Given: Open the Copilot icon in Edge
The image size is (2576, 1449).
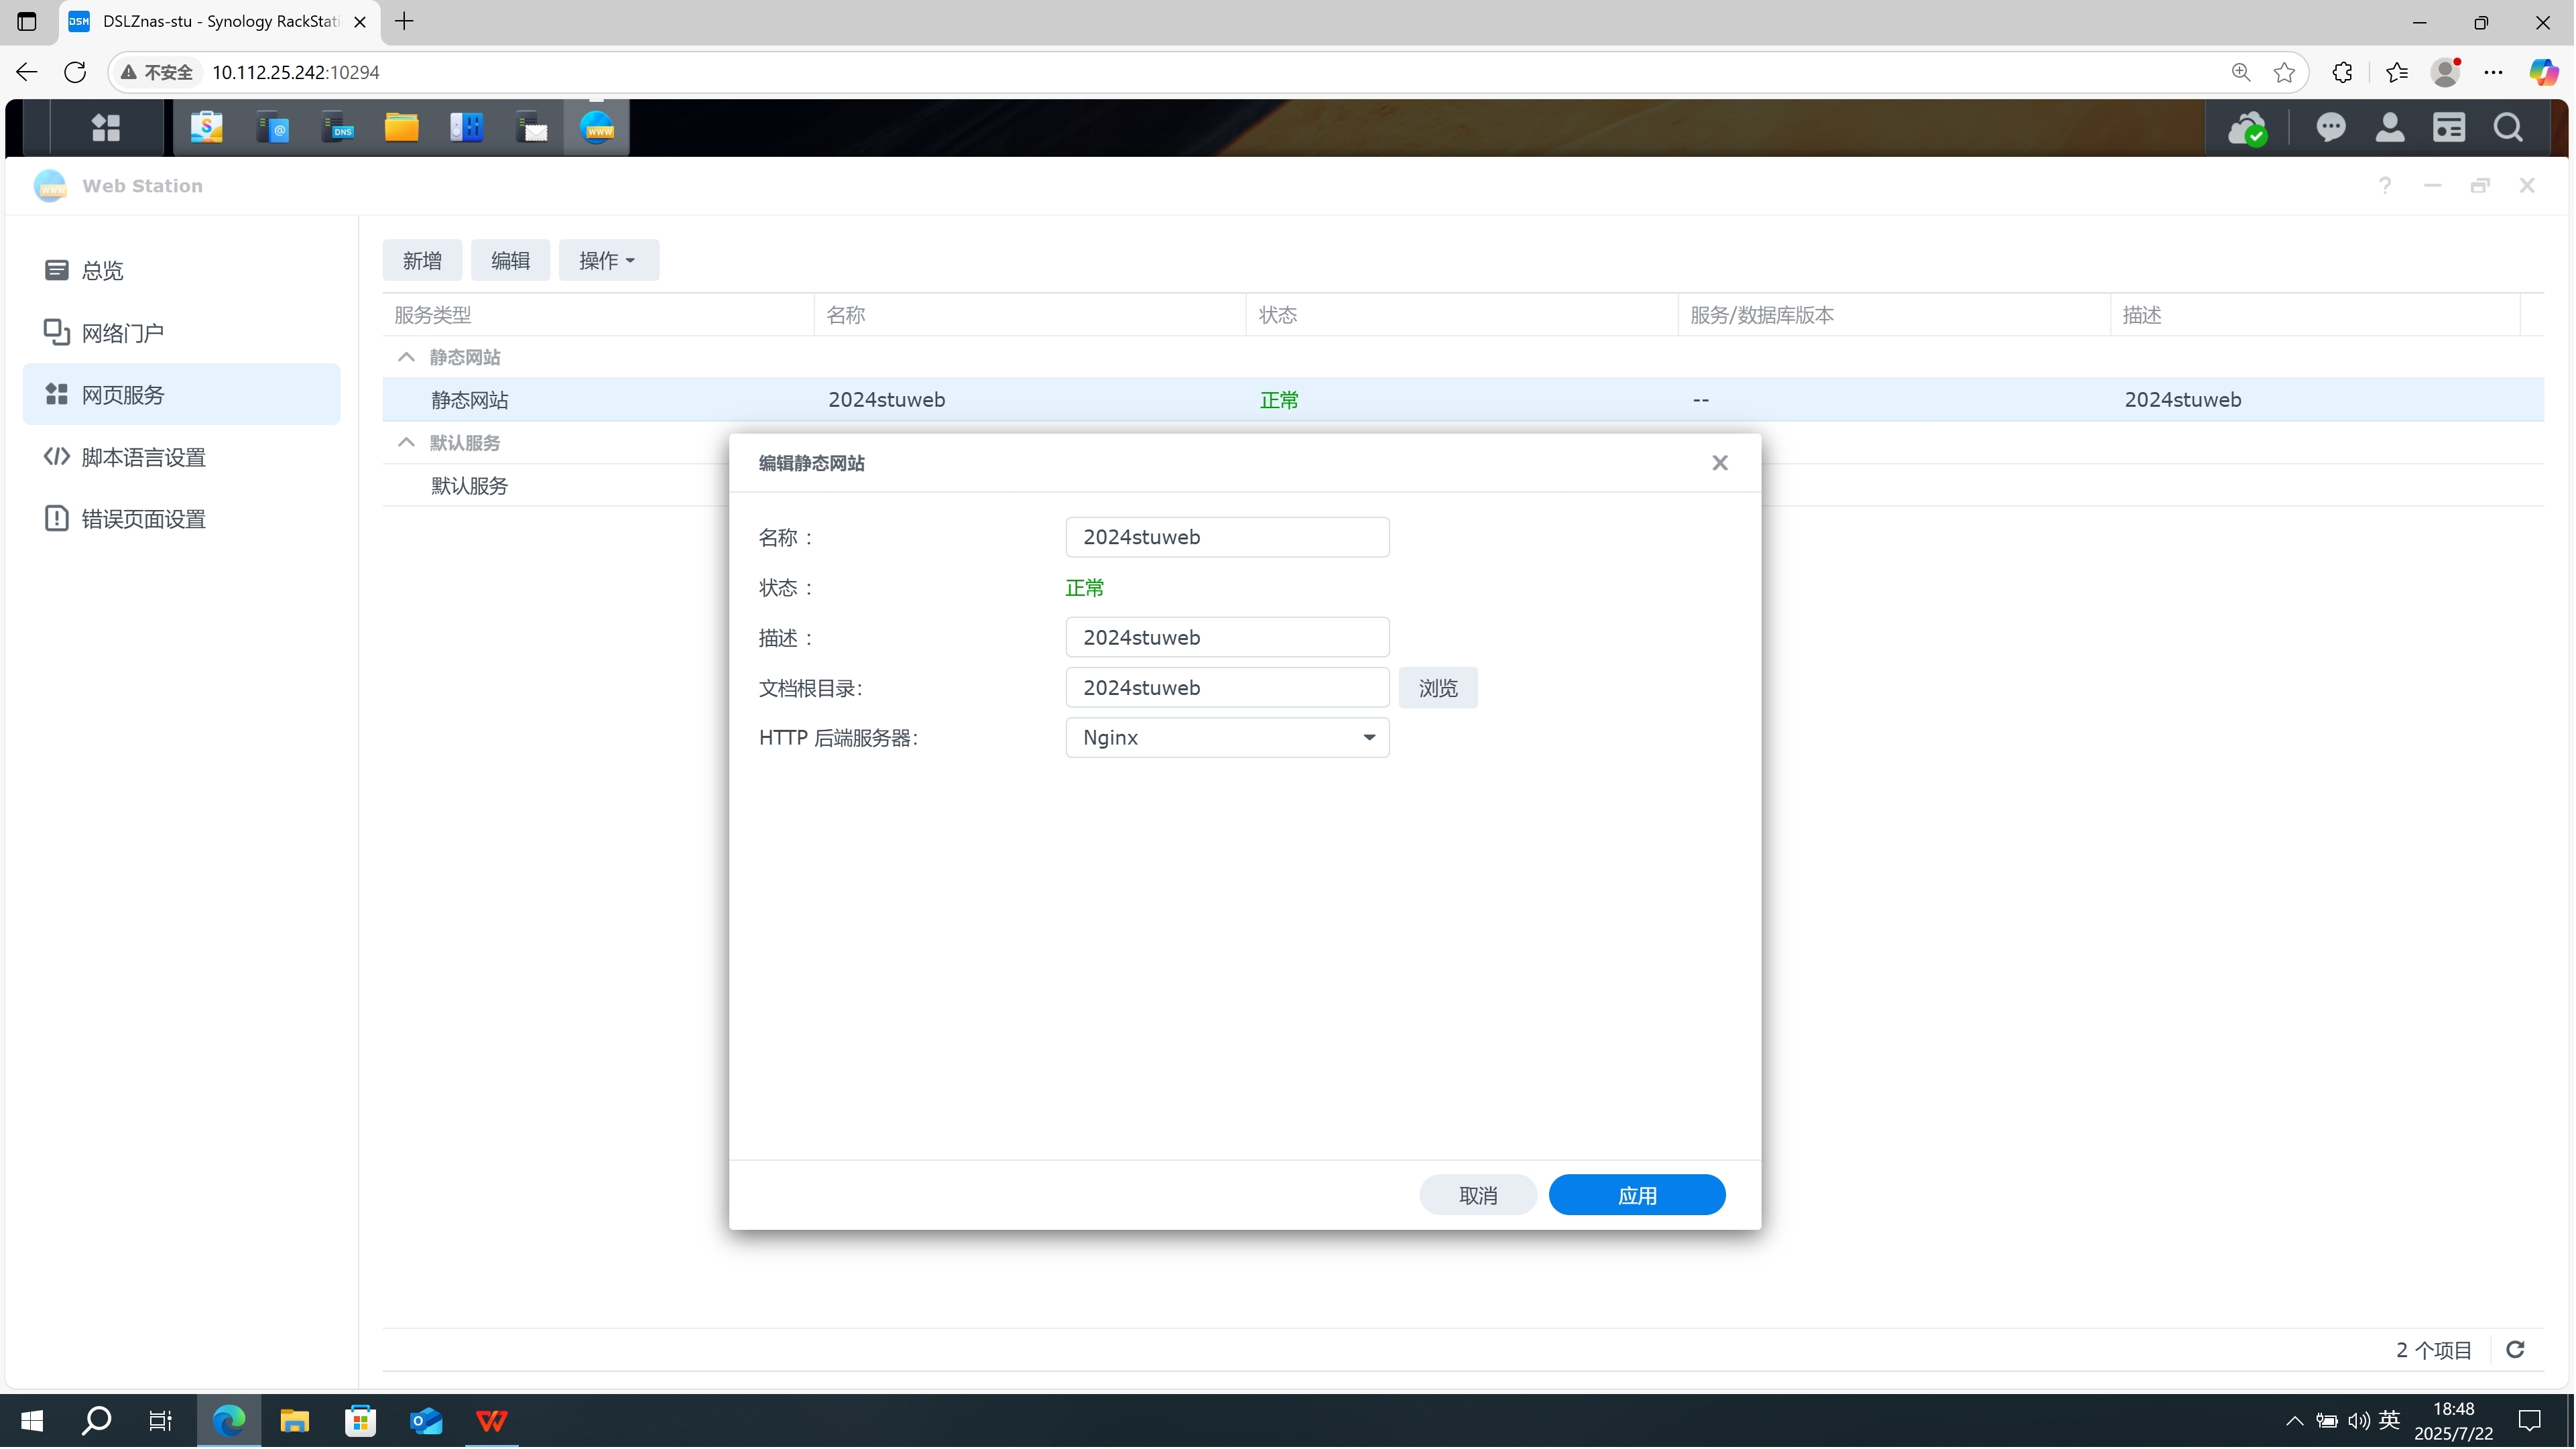Looking at the screenshot, I should pos(2543,72).
